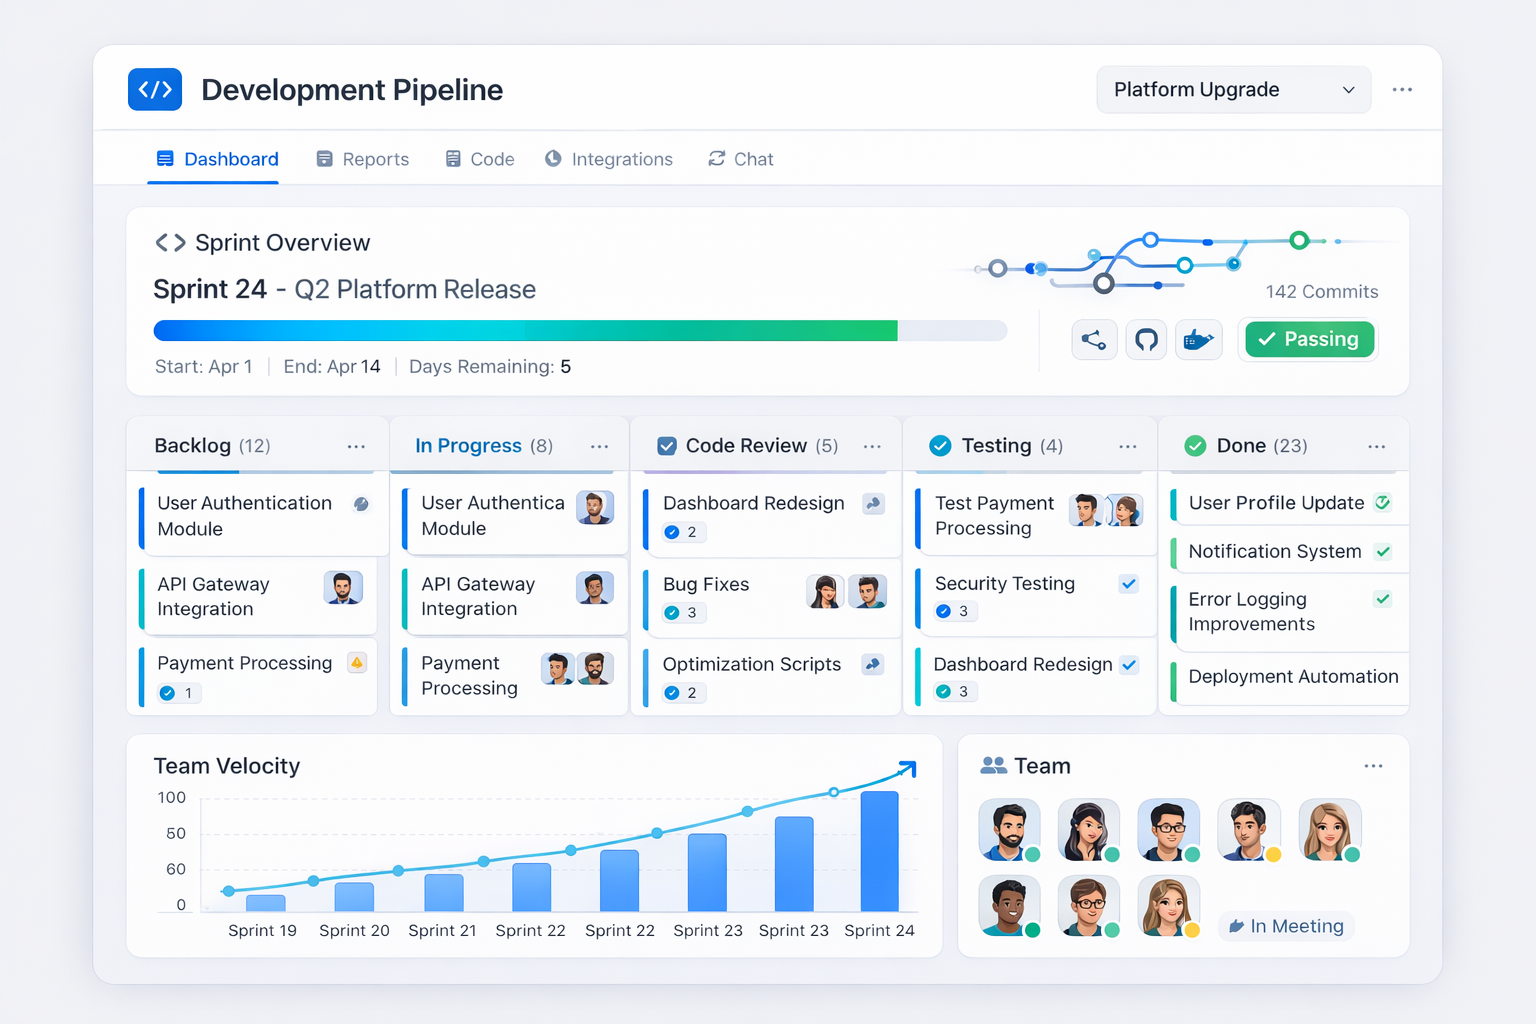This screenshot has width=1536, height=1024.
Task: Click the Passing build status button
Action: coord(1308,339)
